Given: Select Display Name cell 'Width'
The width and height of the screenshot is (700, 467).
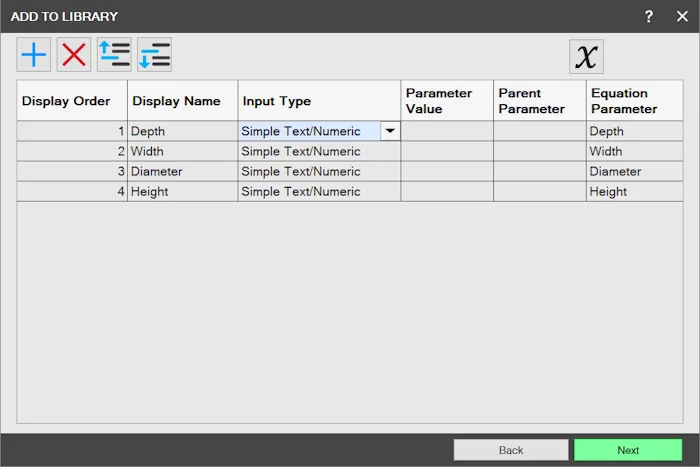Looking at the screenshot, I should pos(183,151).
